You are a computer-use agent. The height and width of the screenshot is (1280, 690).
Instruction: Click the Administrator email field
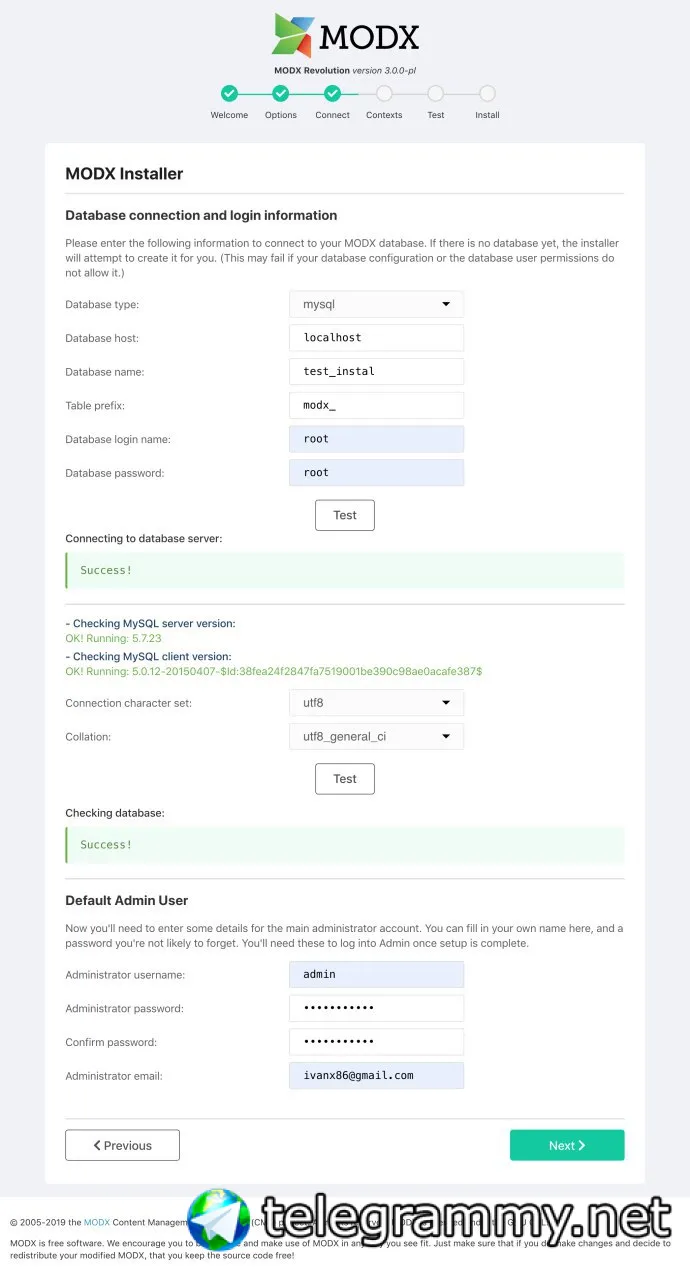coord(377,1075)
